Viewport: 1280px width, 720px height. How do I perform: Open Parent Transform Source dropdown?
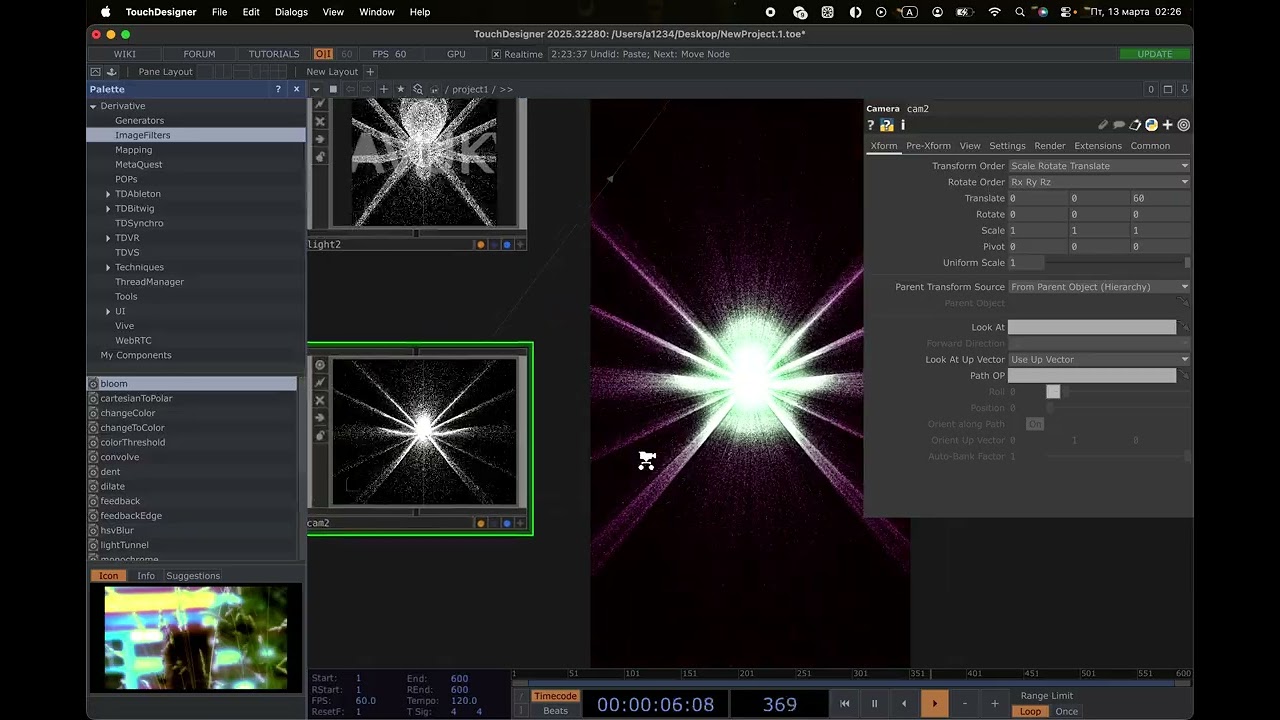pos(1099,287)
